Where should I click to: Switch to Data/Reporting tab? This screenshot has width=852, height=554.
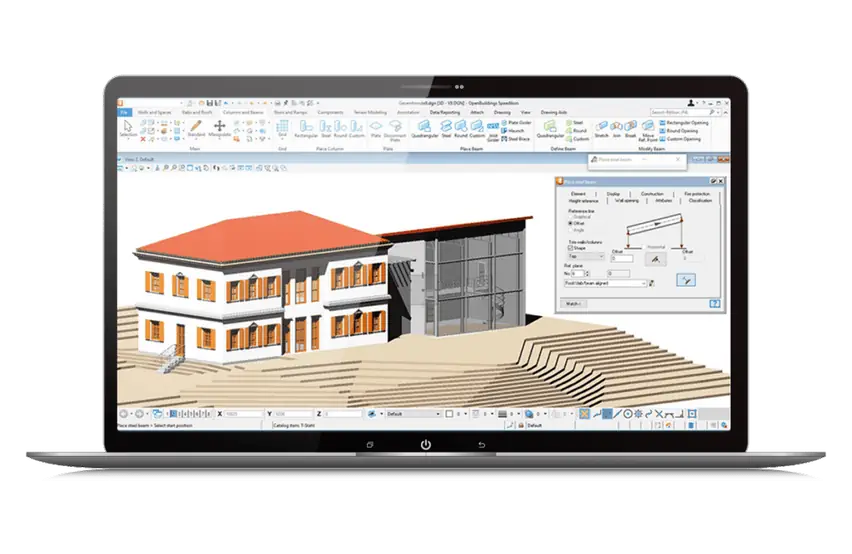(445, 112)
